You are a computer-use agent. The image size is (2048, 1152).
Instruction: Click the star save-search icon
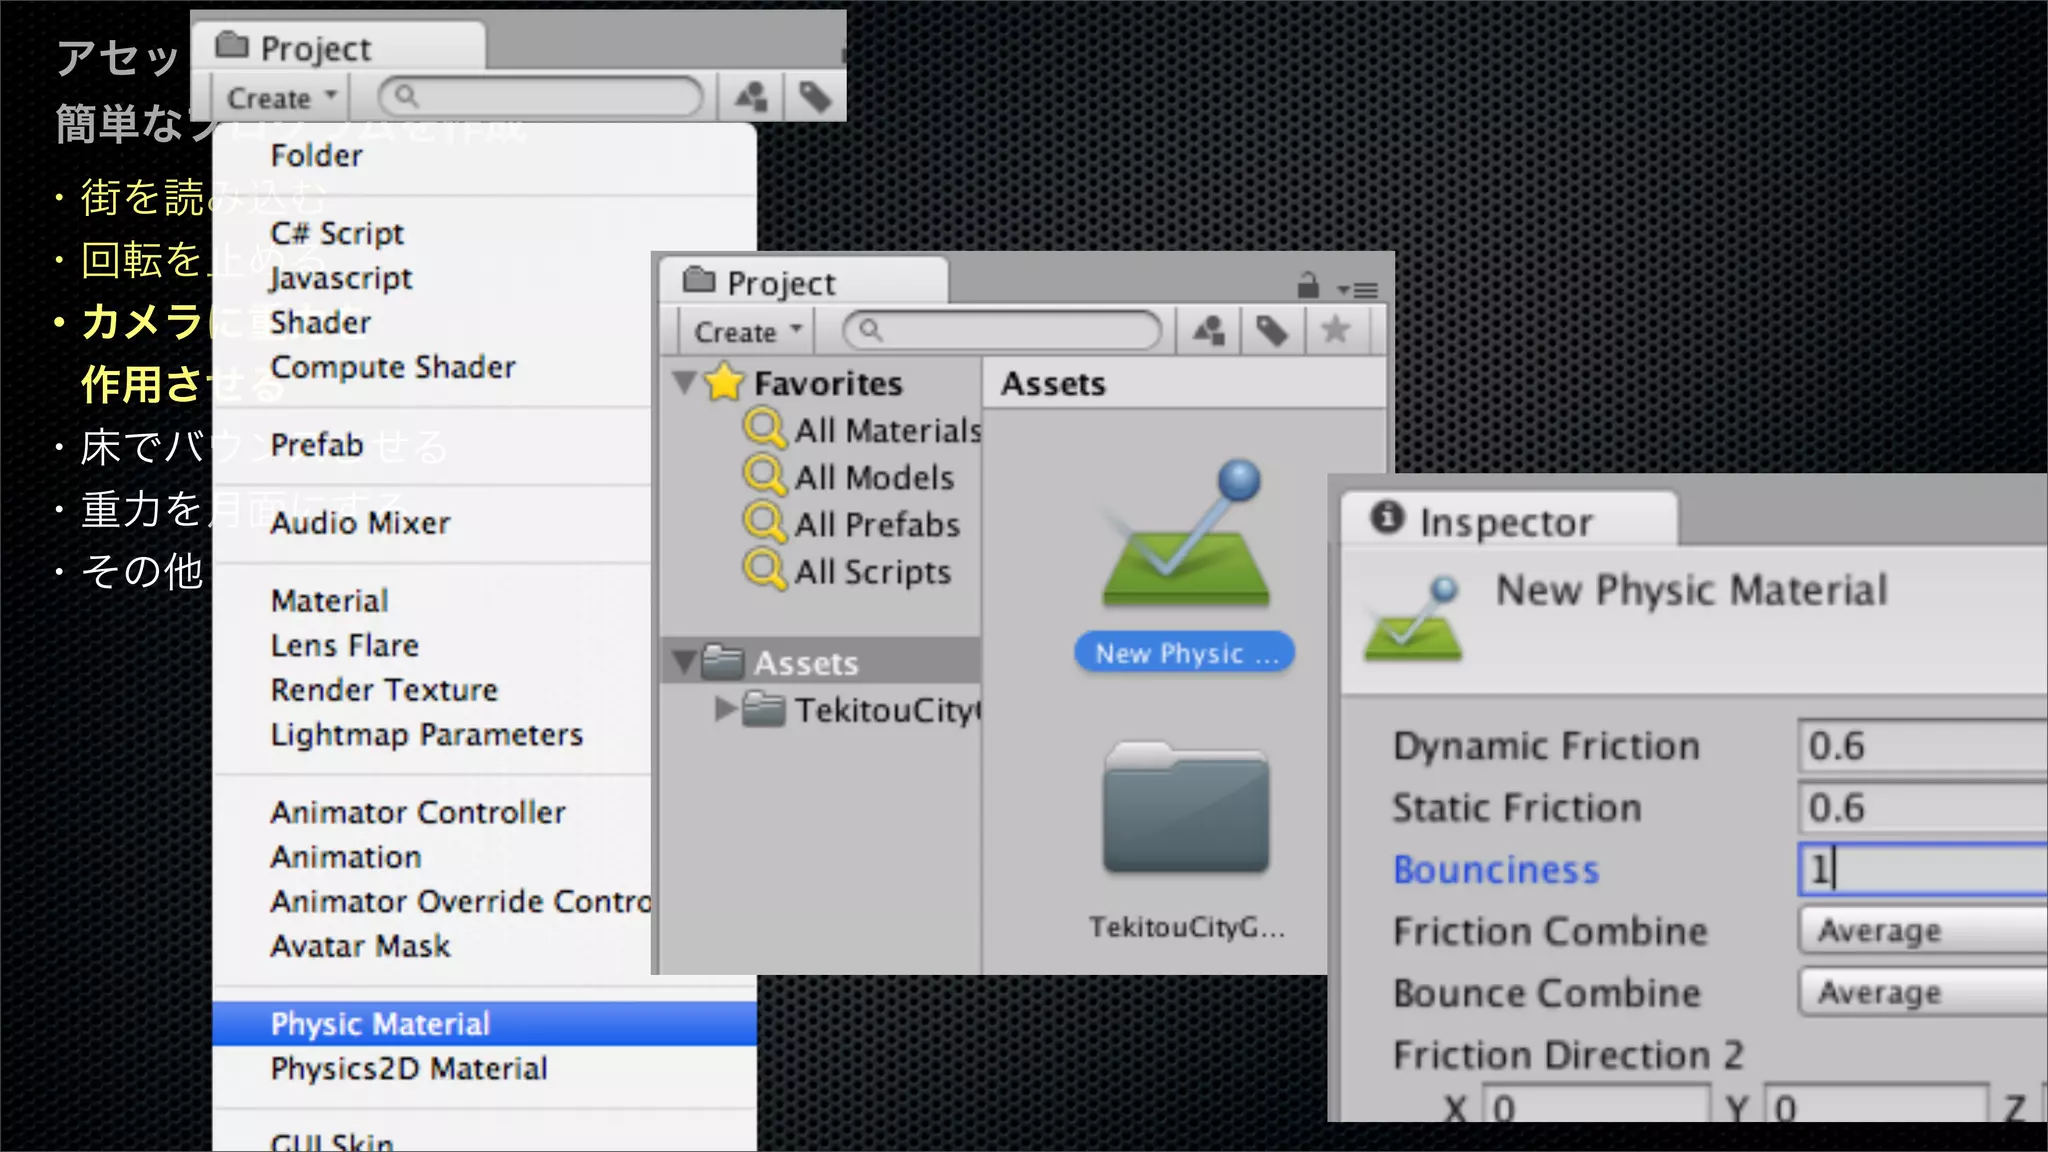pos(1336,330)
